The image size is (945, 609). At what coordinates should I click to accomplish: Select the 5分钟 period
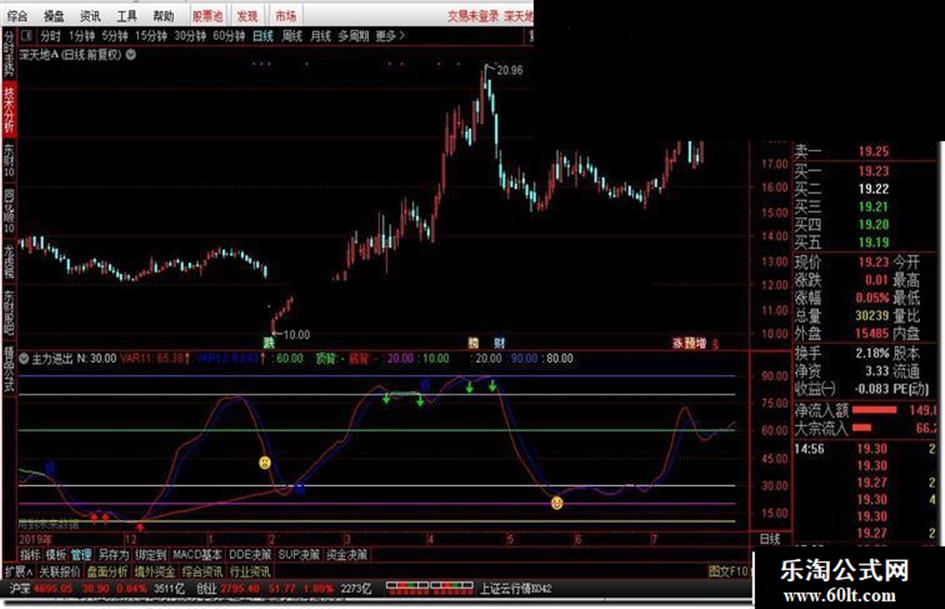point(115,36)
